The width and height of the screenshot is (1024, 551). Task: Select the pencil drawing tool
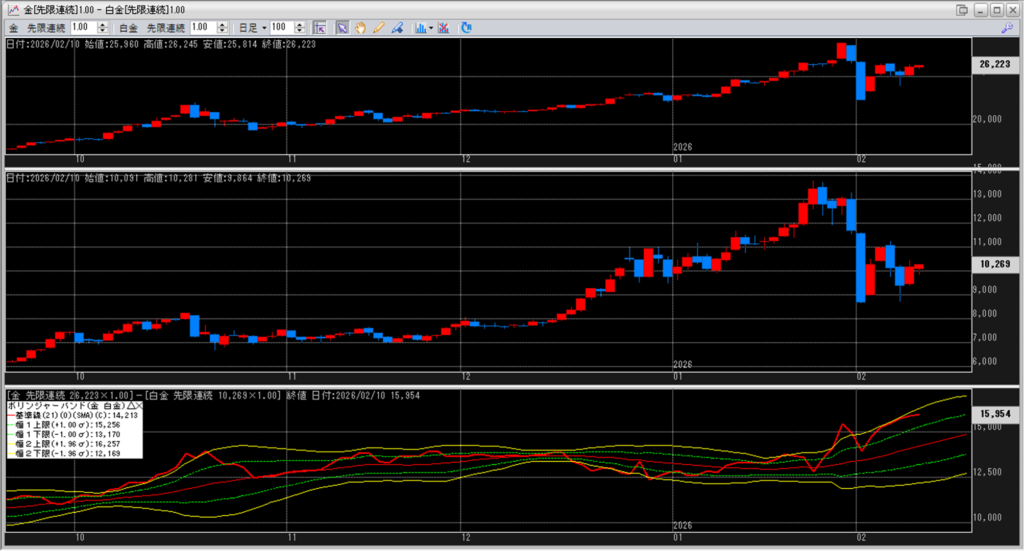[x=378, y=27]
